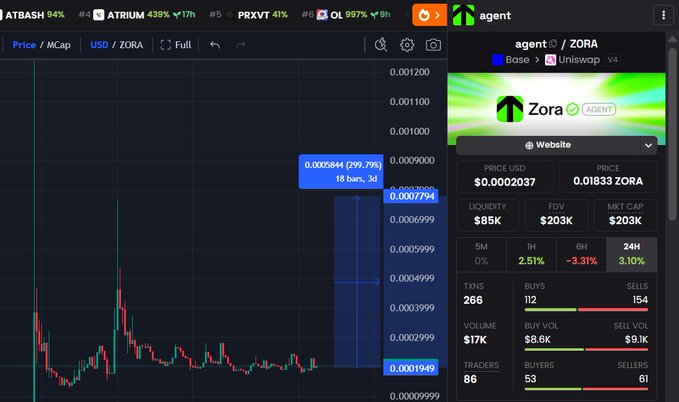Click the PRXVT token icon

pos(230,15)
